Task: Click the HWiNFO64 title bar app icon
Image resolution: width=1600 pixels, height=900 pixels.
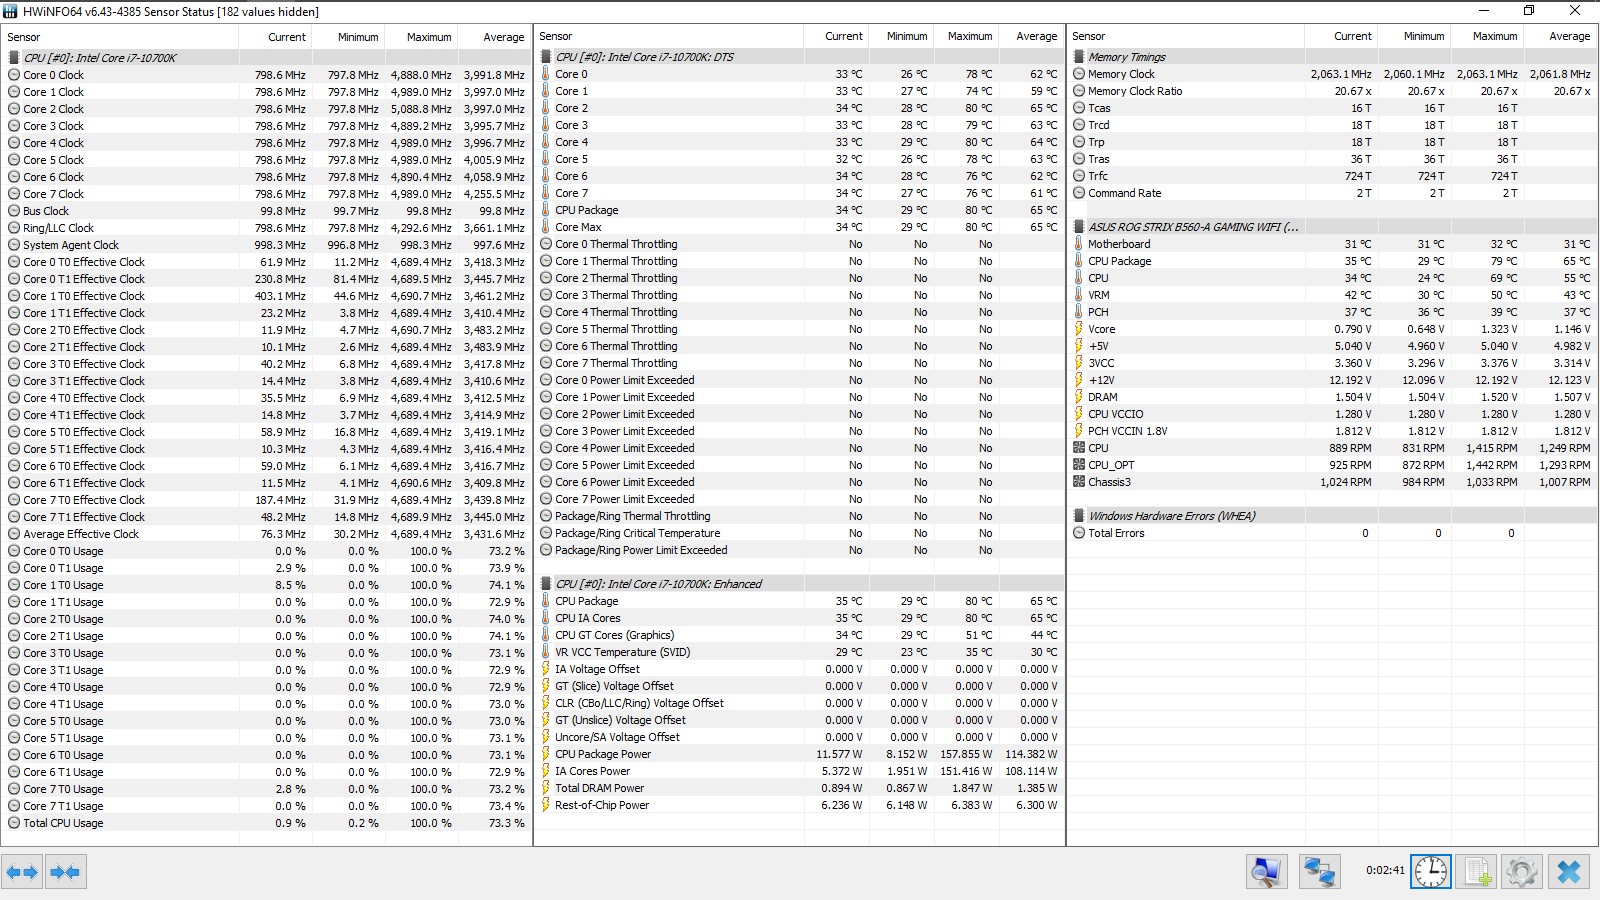Action: [x=10, y=11]
